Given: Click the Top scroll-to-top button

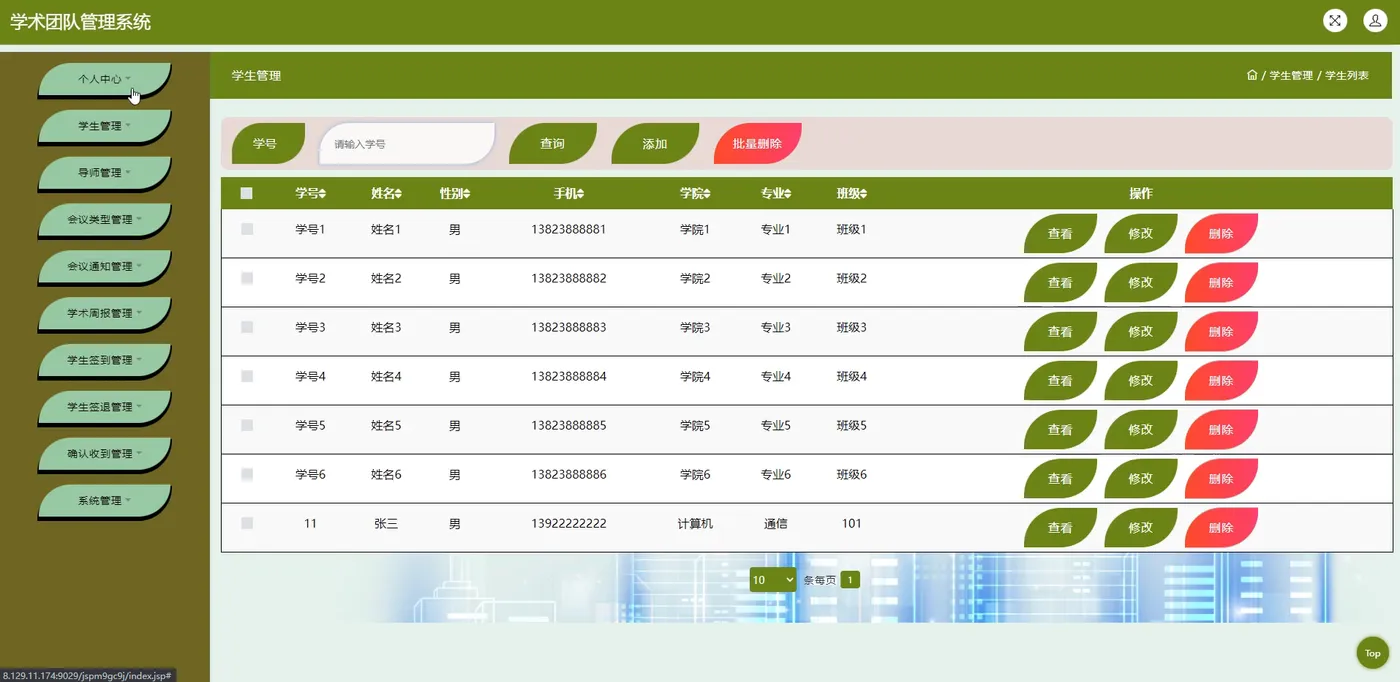Looking at the screenshot, I should click(x=1373, y=653).
